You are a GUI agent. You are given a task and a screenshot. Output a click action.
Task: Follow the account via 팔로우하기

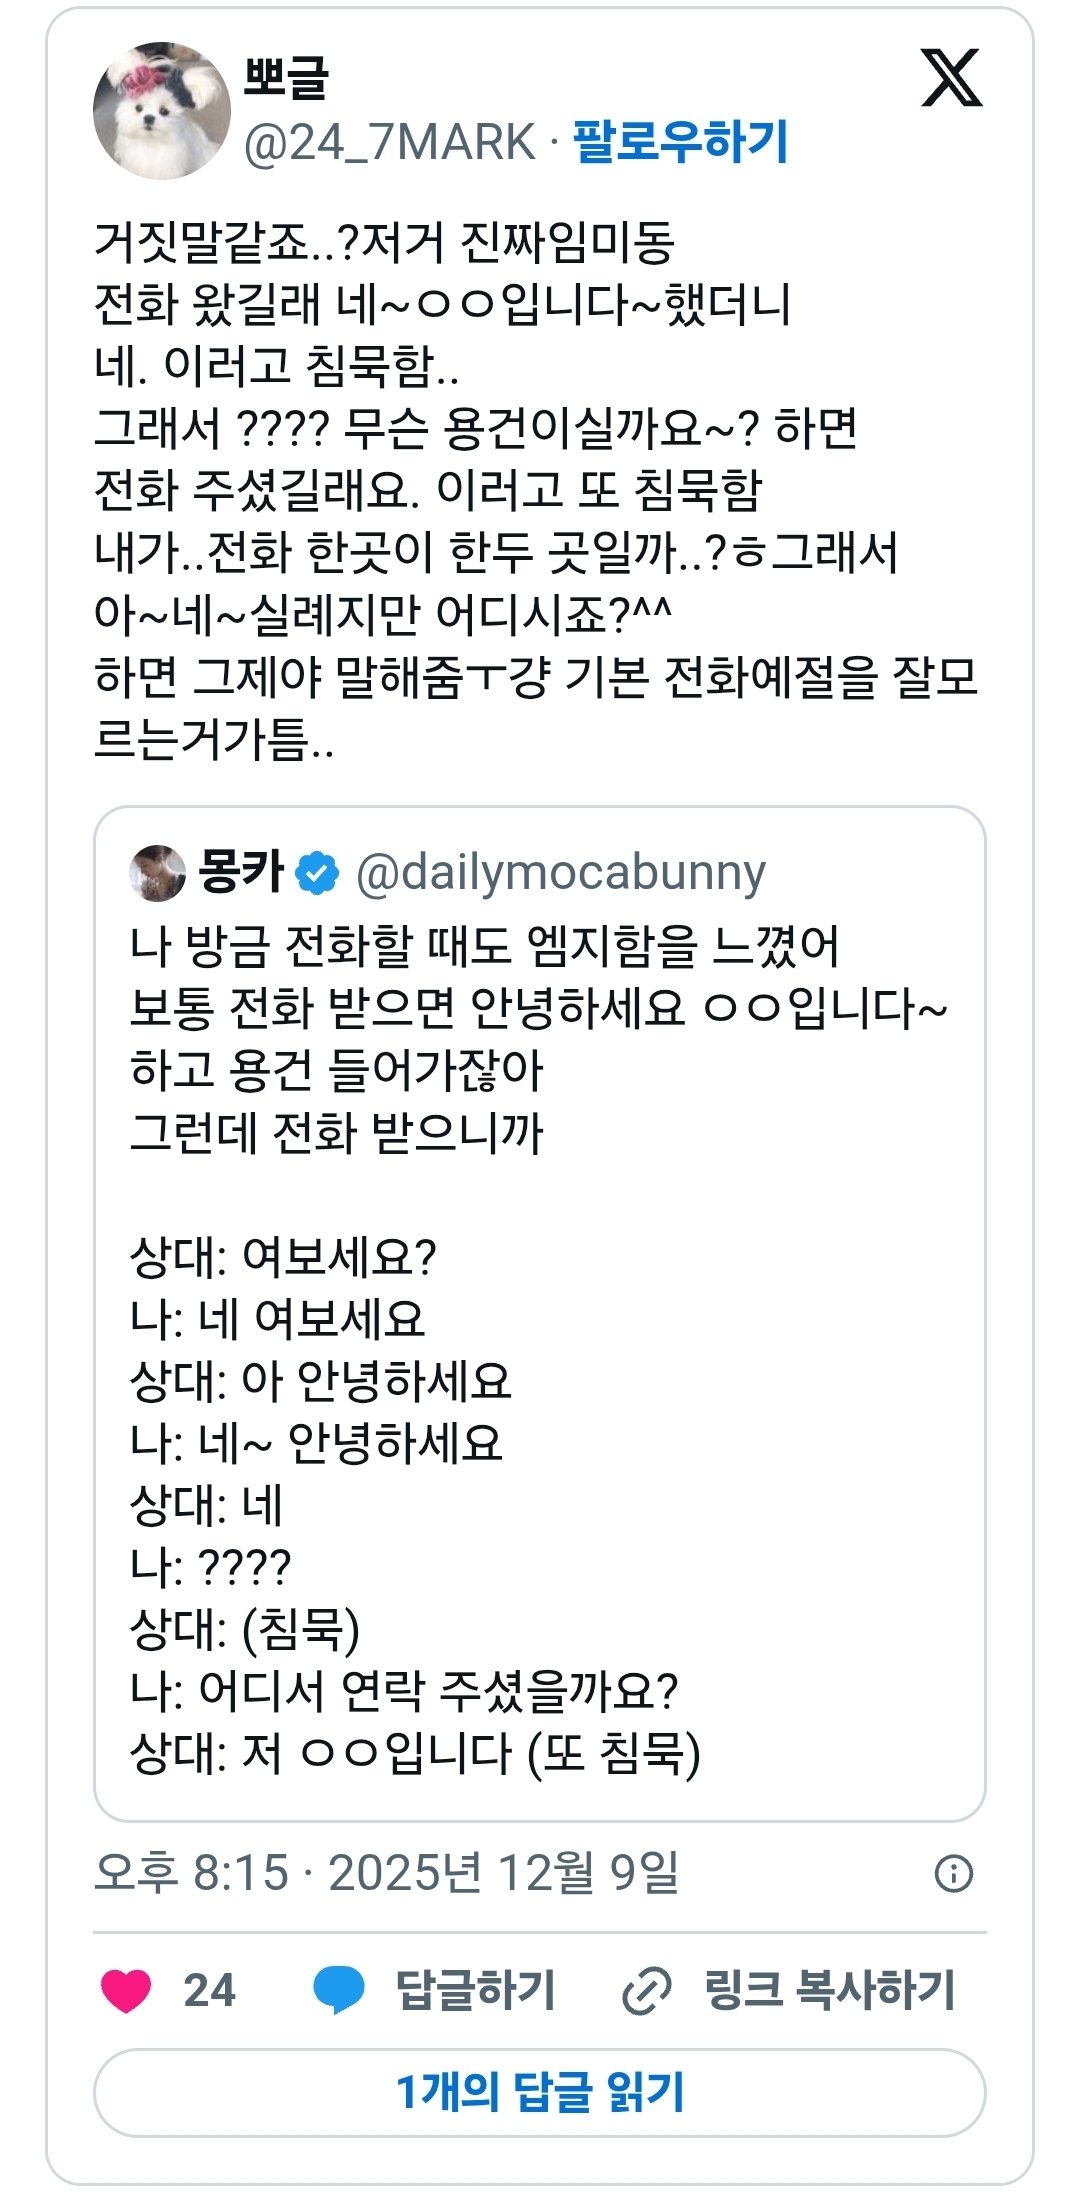tap(680, 142)
